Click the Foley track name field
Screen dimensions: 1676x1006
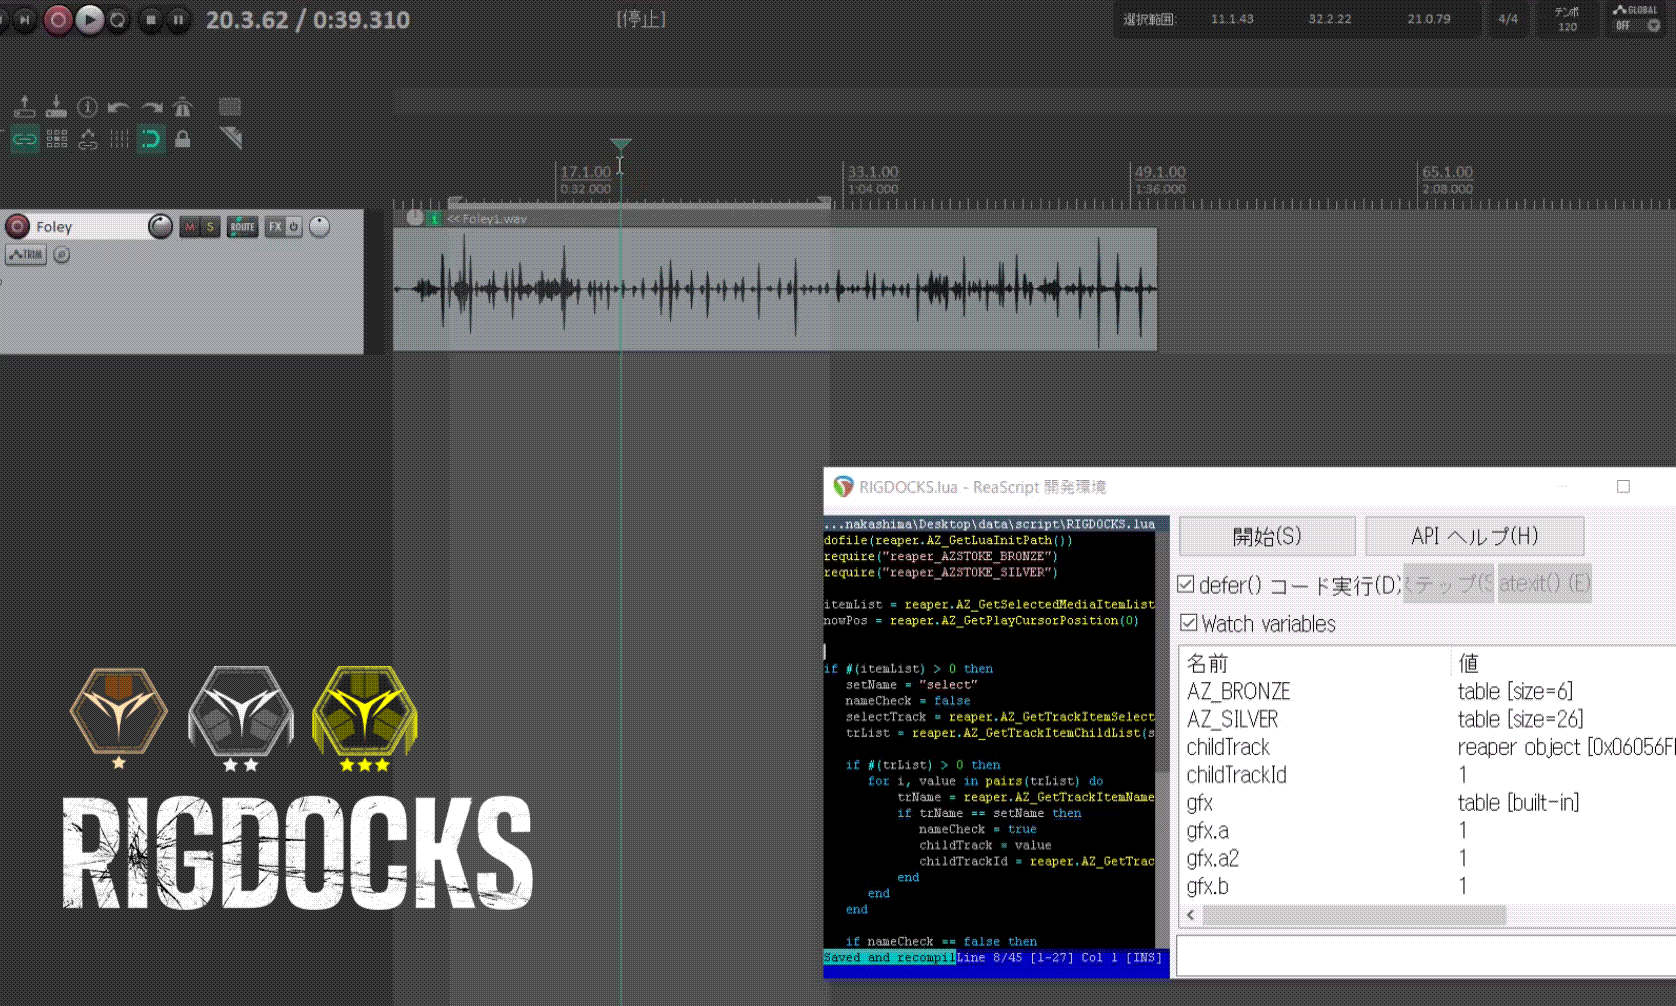click(88, 227)
